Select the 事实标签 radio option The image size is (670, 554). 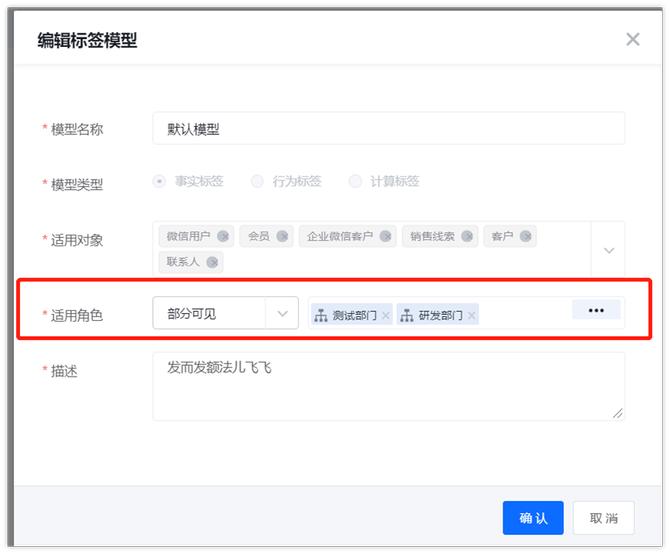pyautogui.click(x=159, y=182)
